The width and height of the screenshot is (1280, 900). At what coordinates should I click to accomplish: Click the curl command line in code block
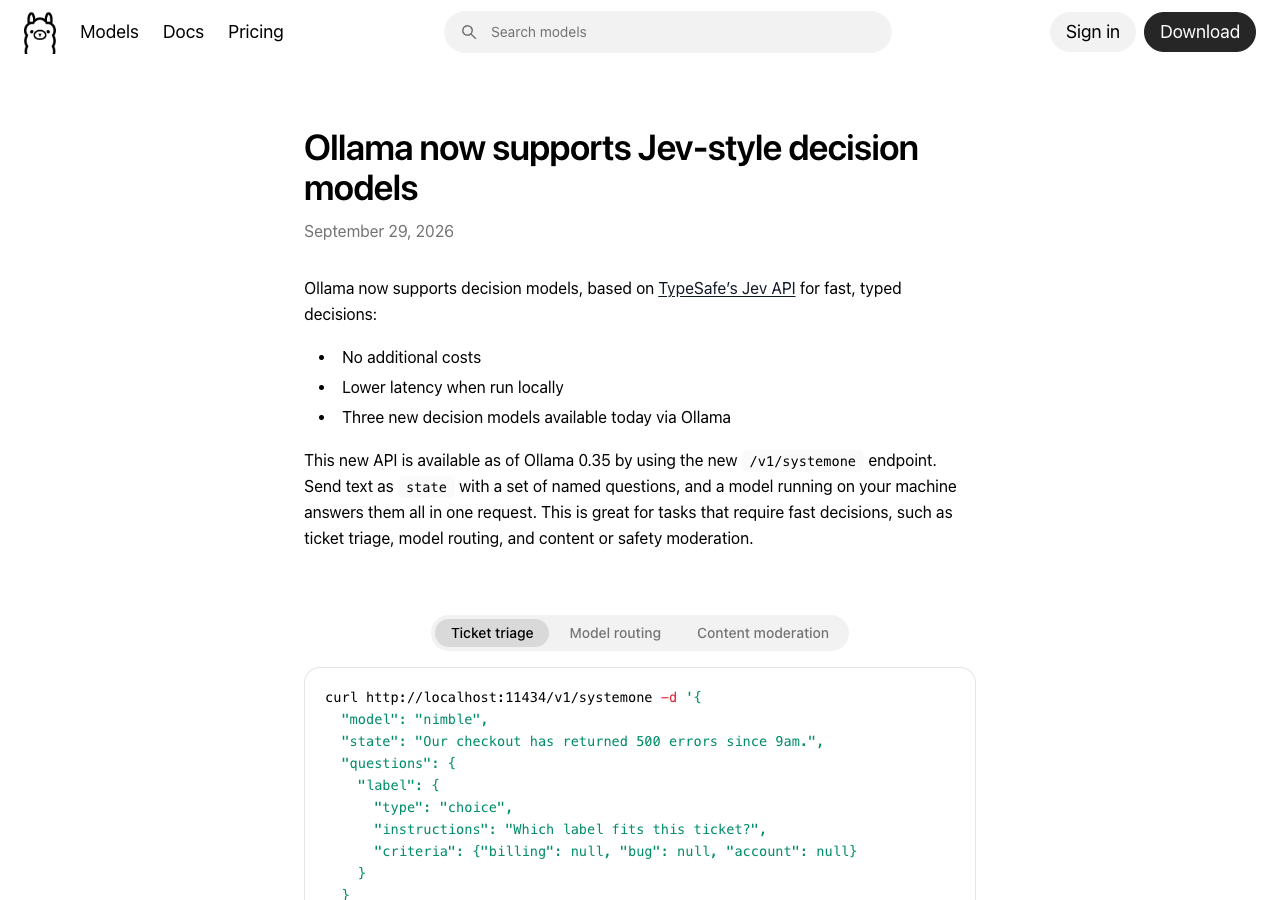pyautogui.click(x=513, y=697)
